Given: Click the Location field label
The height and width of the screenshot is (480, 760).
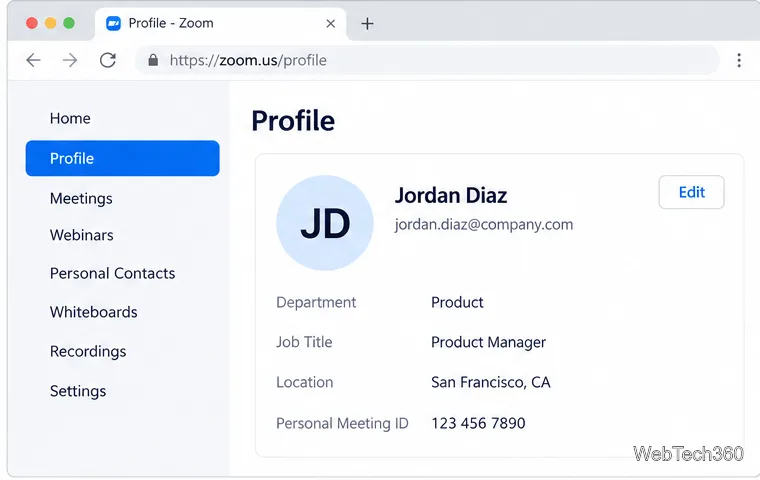Looking at the screenshot, I should coord(304,382).
